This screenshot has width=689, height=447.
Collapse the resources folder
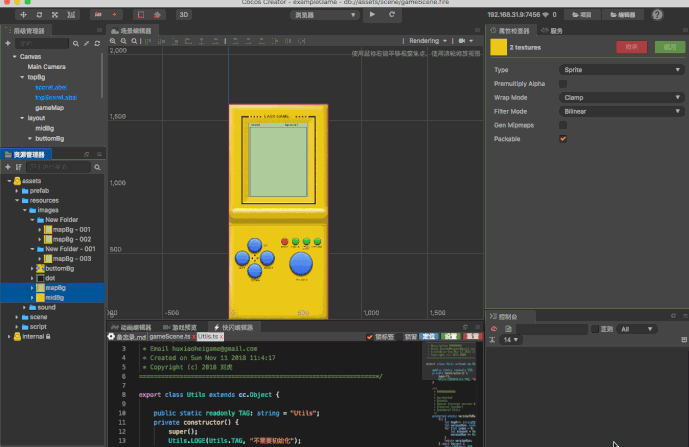coord(17,200)
